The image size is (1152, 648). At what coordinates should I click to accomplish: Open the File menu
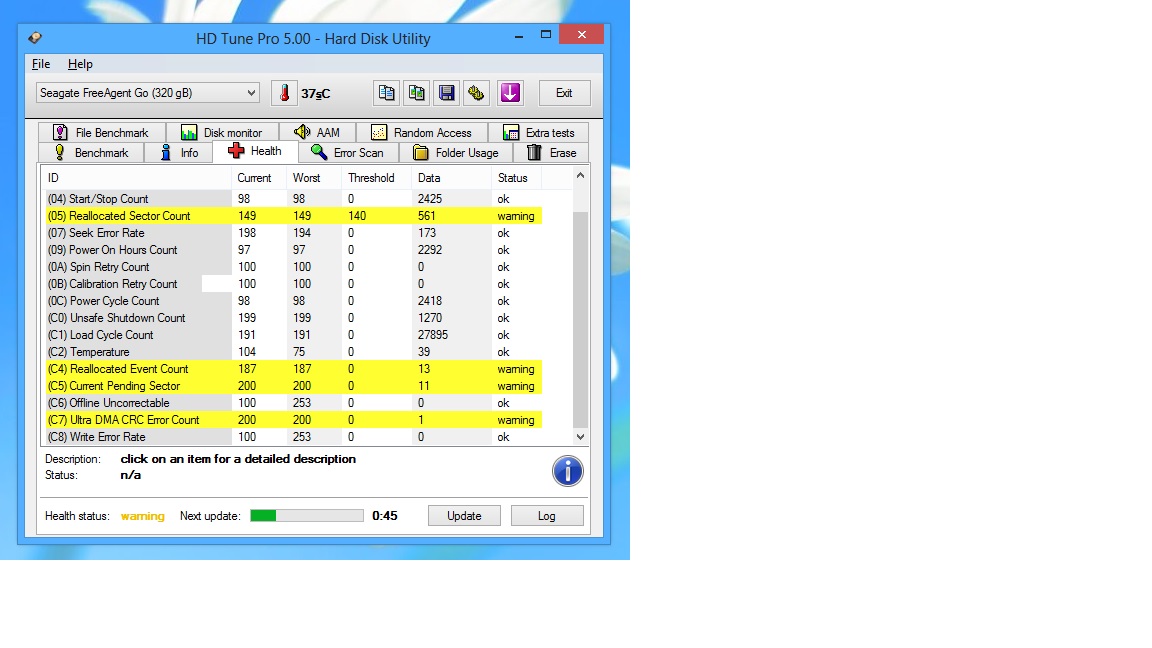coord(41,64)
